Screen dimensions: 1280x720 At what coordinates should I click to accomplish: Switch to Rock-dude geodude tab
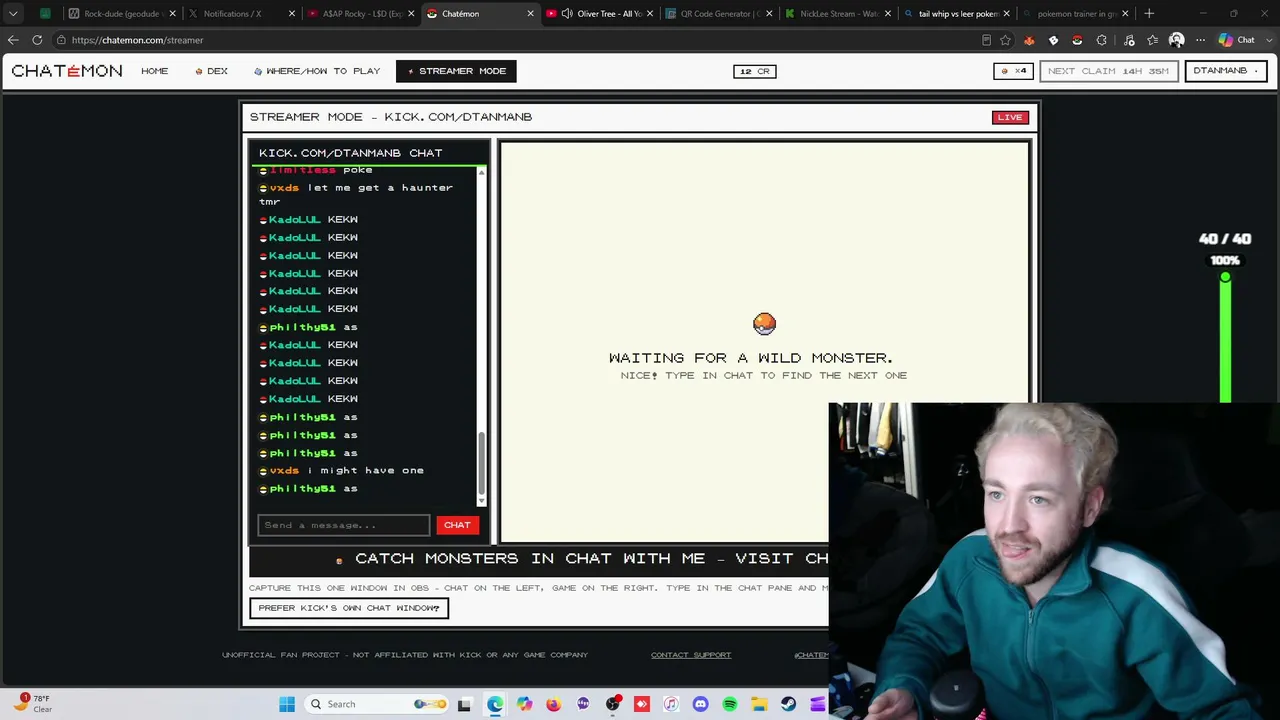(x=122, y=14)
